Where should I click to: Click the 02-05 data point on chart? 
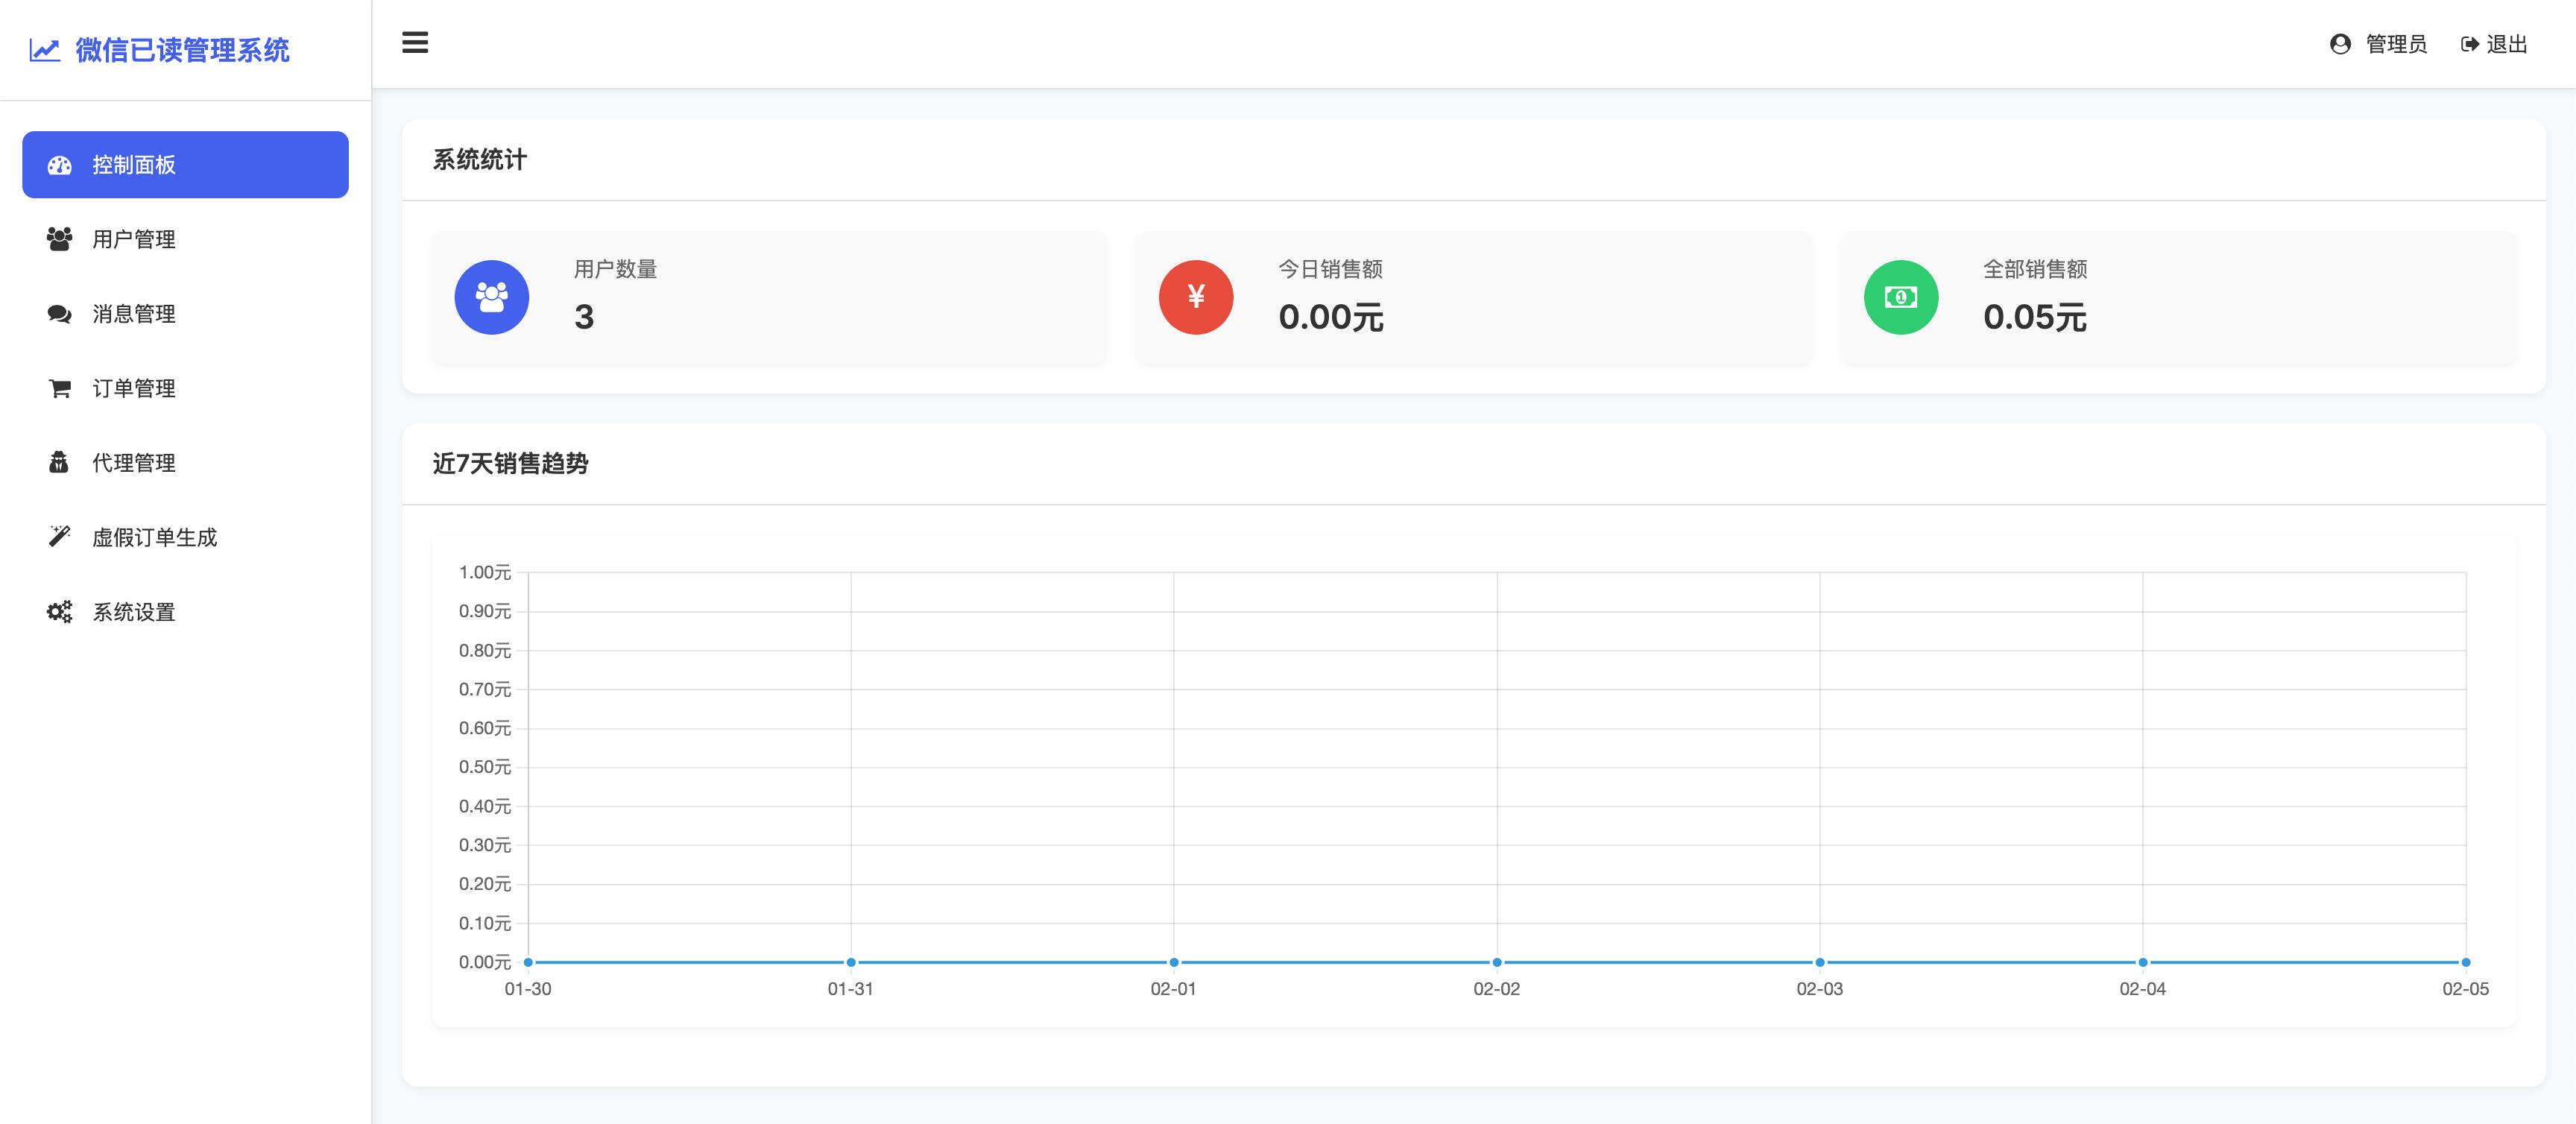pyautogui.click(x=2465, y=962)
